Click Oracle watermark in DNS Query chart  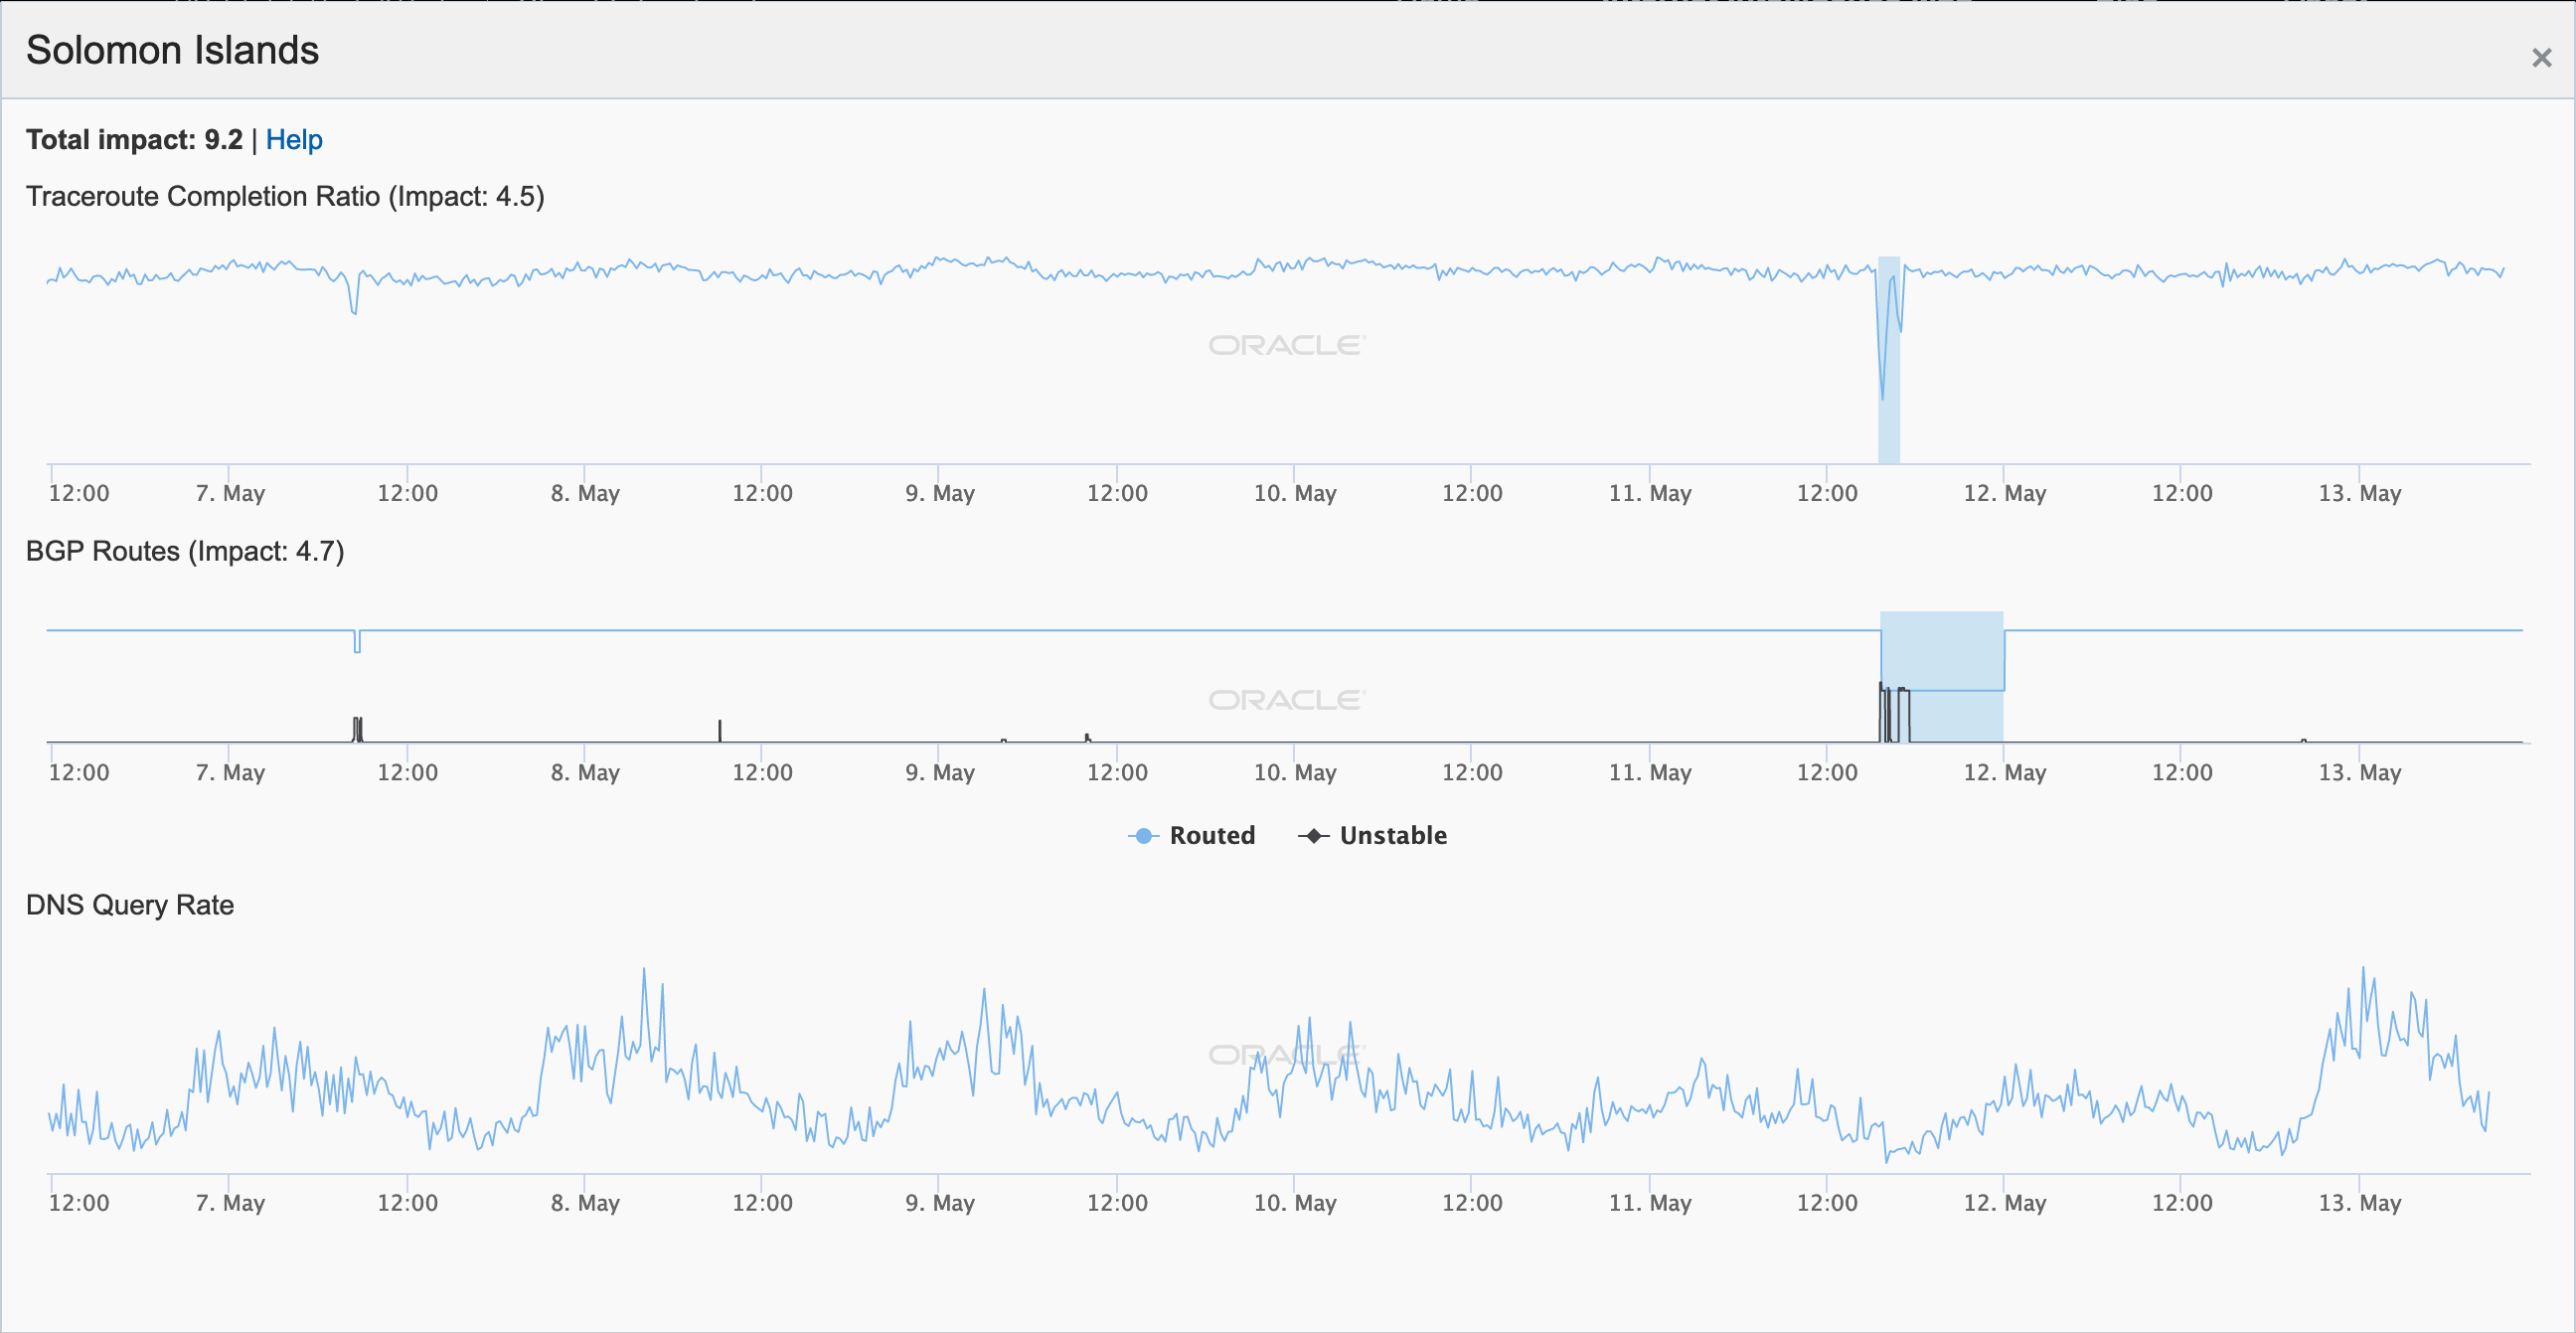click(x=1286, y=1055)
